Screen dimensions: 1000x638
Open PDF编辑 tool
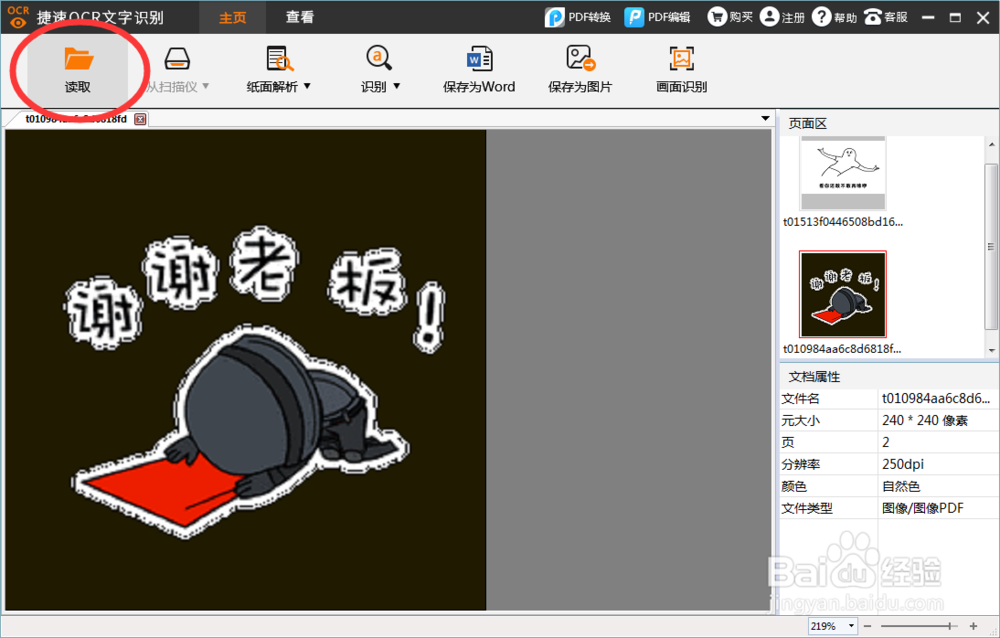click(658, 17)
